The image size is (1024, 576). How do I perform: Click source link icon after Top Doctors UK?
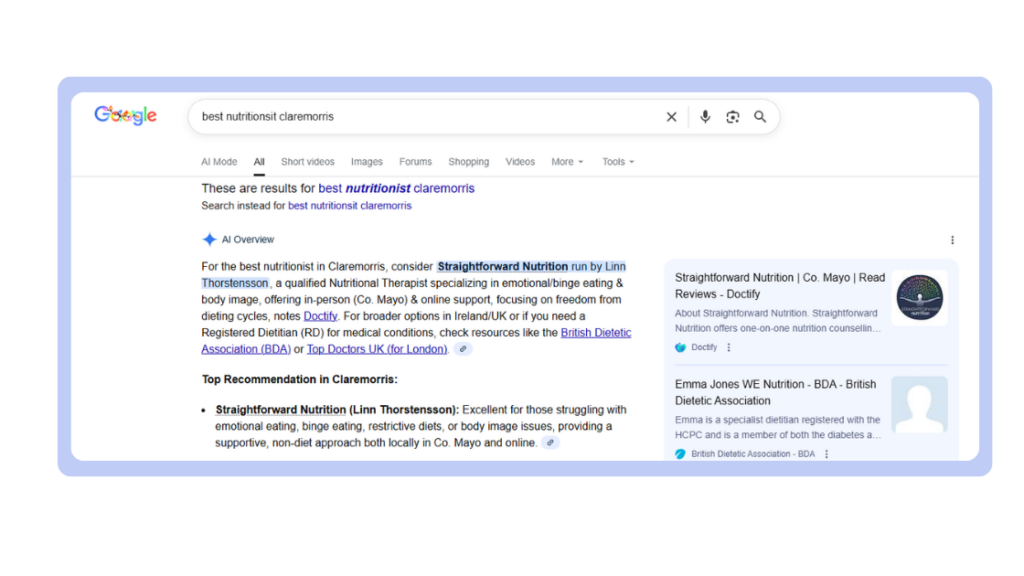tap(462, 349)
